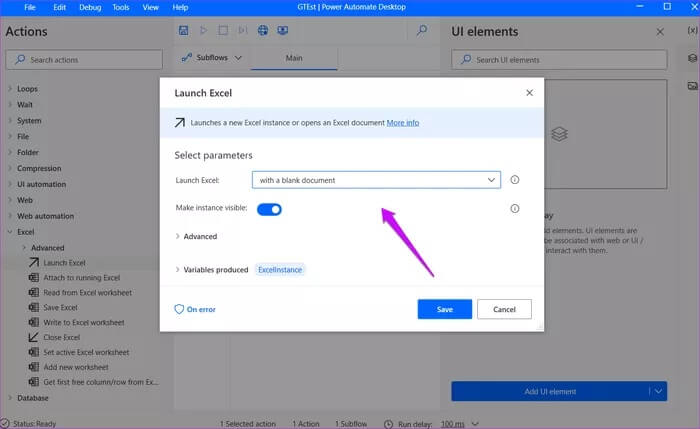
Task: Close the Launch Excel dialog
Action: click(529, 93)
